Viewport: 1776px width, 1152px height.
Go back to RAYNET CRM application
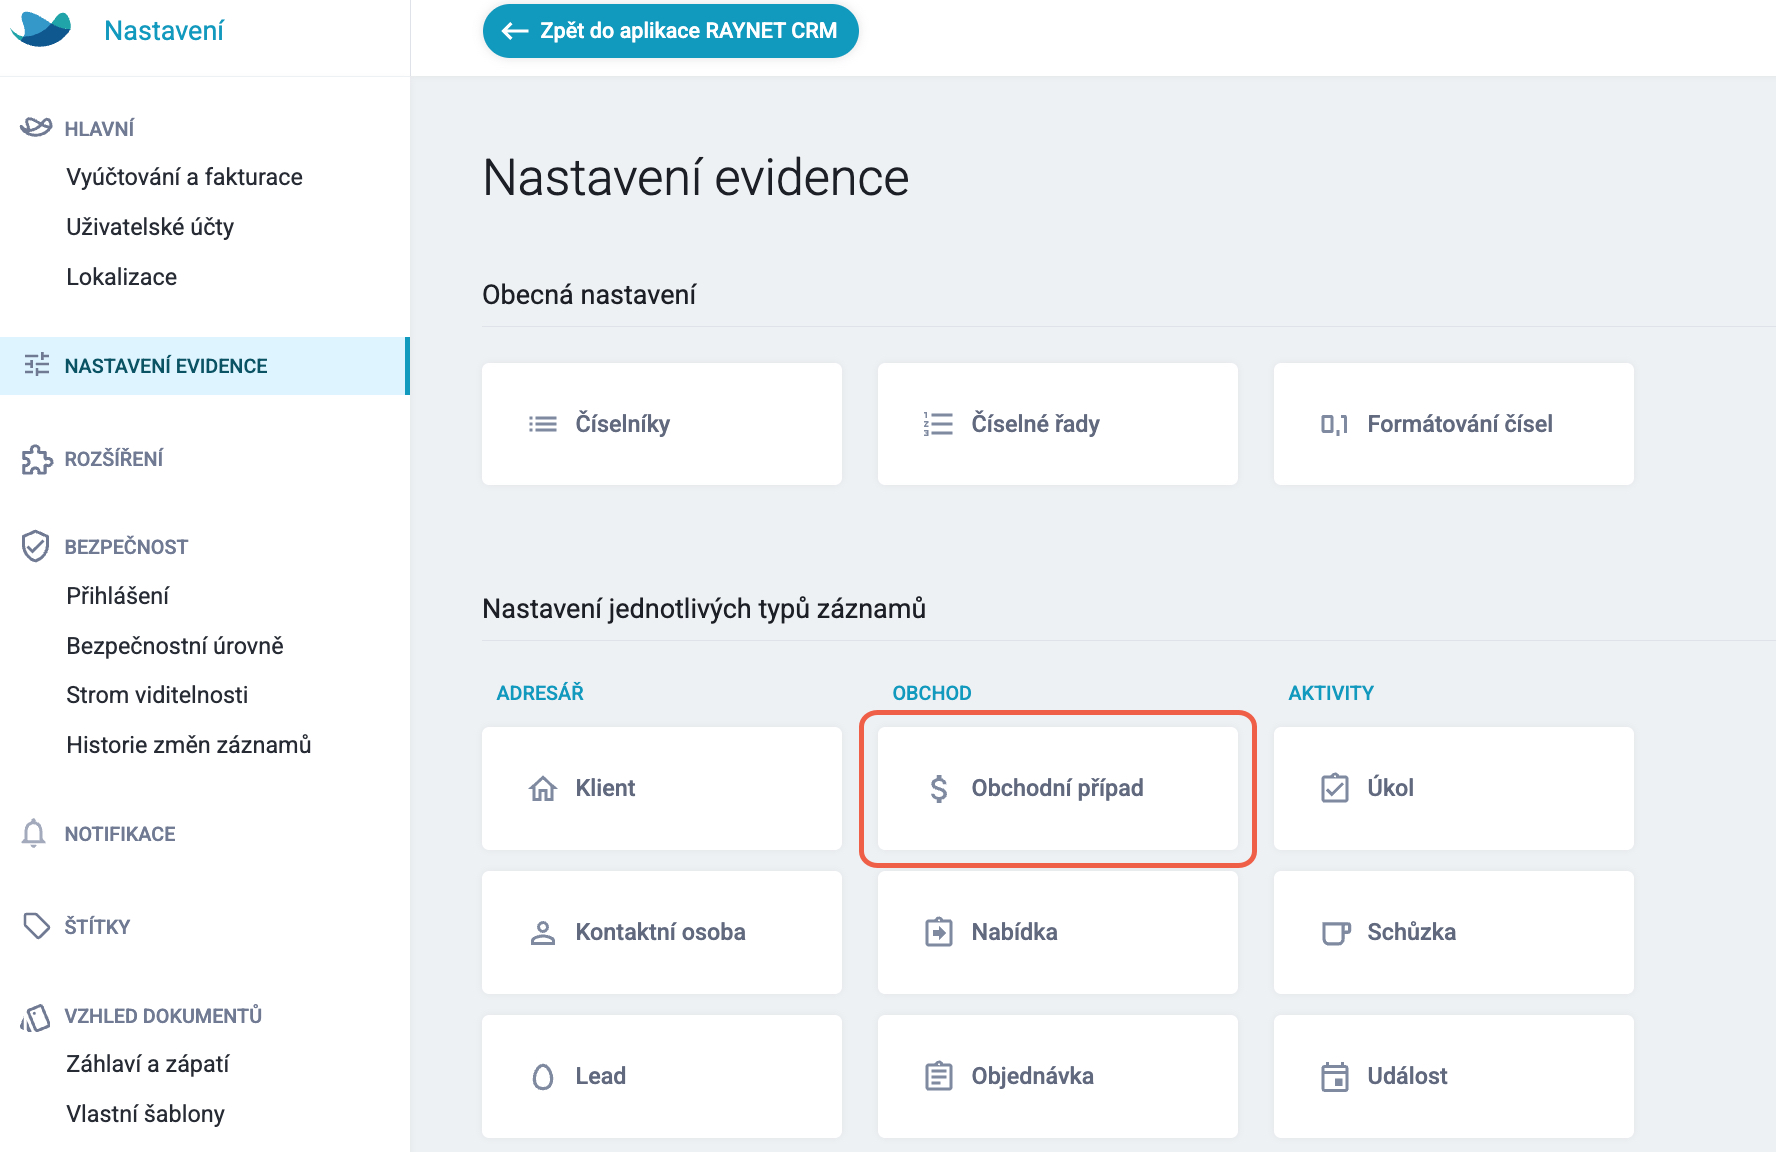tap(670, 31)
